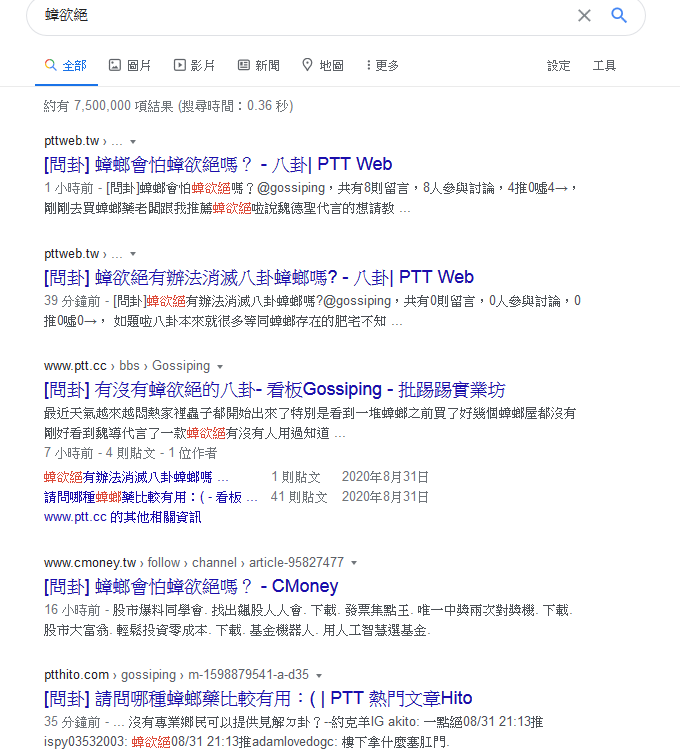Click the text 1 則貼文 in sitelinks
The width and height of the screenshot is (680, 750).
click(x=296, y=477)
